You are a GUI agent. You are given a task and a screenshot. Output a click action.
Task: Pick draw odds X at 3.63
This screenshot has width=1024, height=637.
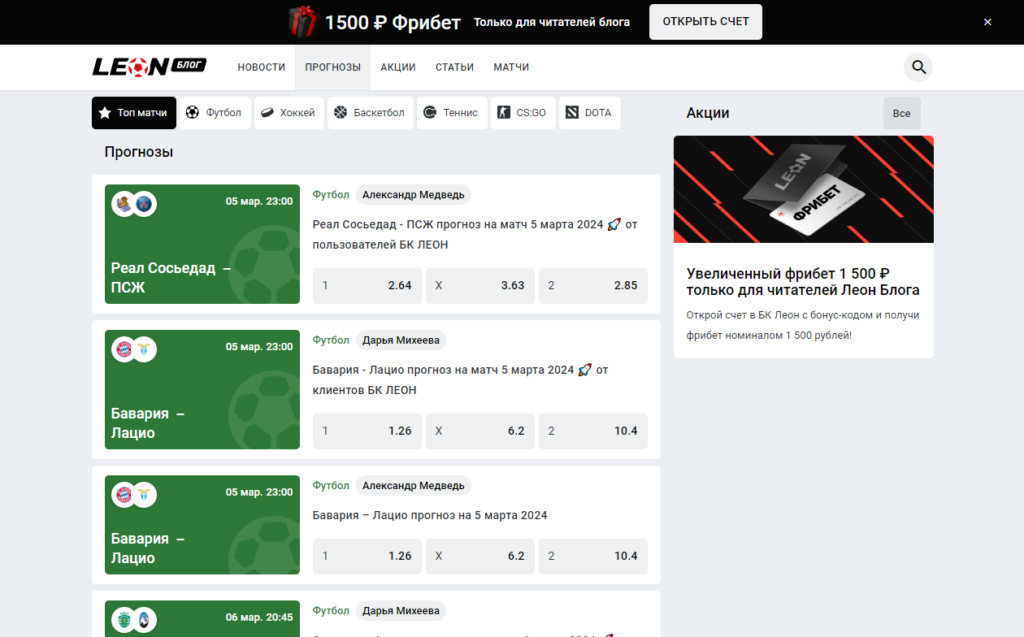tap(480, 286)
